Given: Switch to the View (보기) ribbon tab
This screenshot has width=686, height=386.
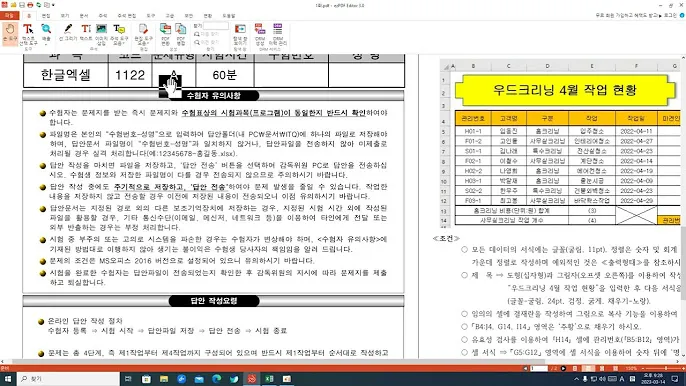Looking at the screenshot, I should [x=65, y=16].
